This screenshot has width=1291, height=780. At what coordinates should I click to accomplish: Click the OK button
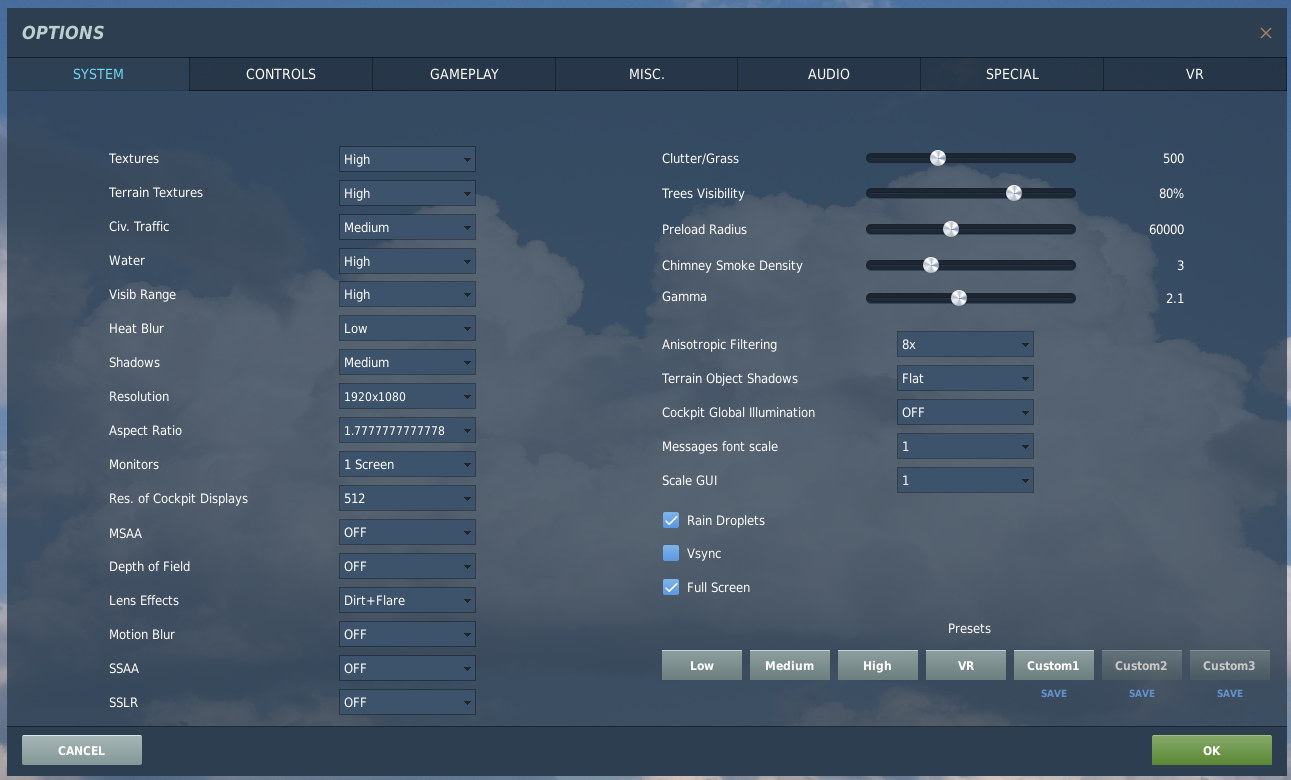(1211, 750)
